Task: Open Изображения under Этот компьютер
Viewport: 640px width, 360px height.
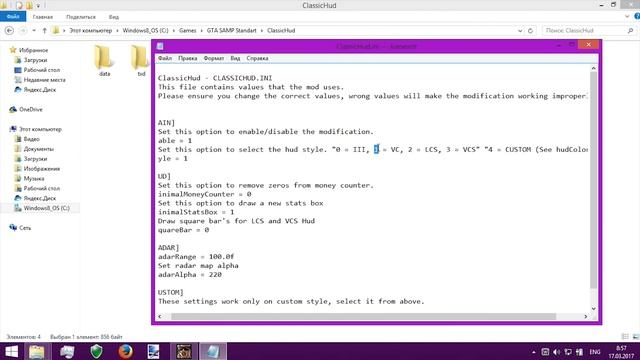Action: [42, 169]
